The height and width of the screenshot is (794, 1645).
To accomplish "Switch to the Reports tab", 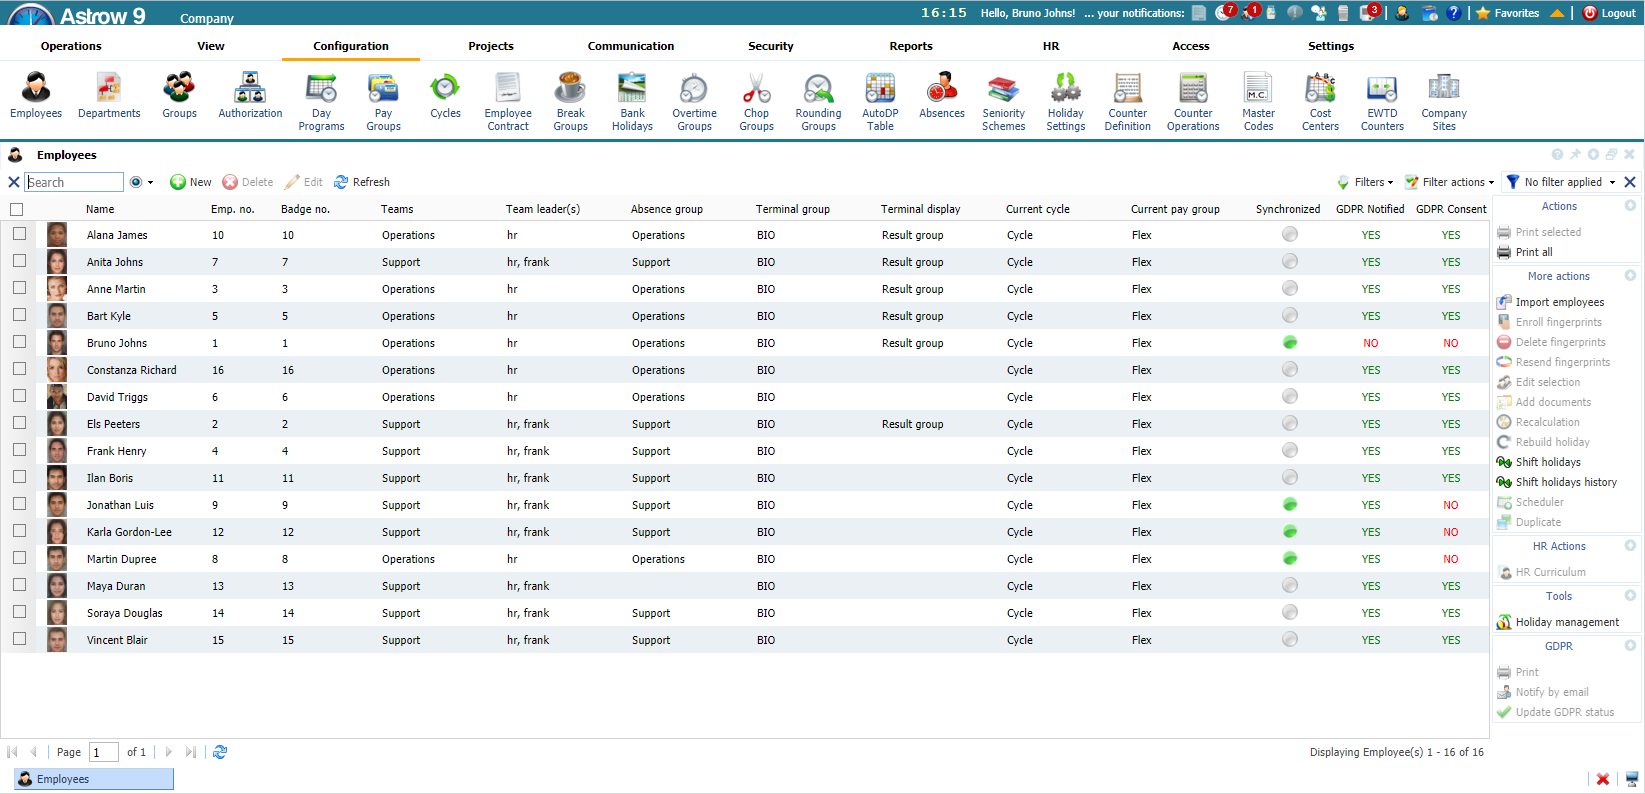I will click(910, 46).
